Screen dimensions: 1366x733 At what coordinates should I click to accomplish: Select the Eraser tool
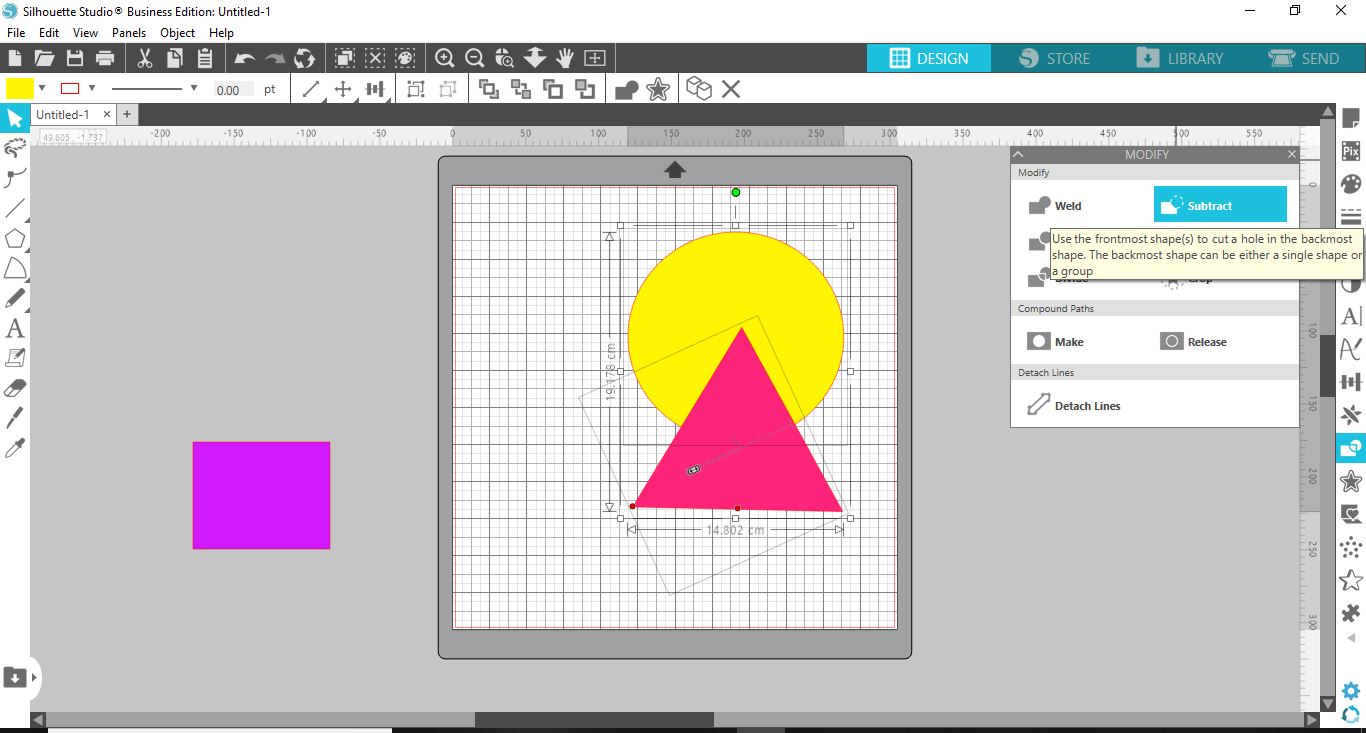pyautogui.click(x=15, y=387)
